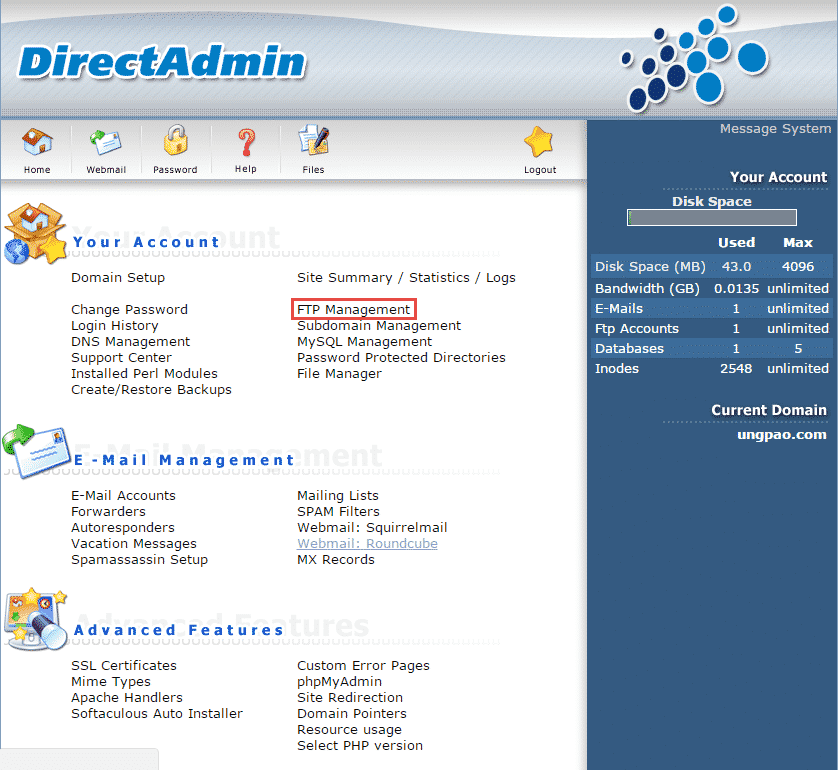838x770 pixels.
Task: Open SSL Certificates
Action: point(124,666)
